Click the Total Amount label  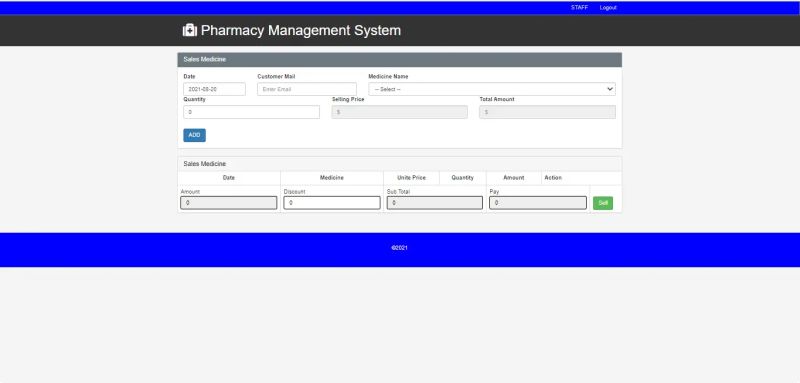coord(497,99)
